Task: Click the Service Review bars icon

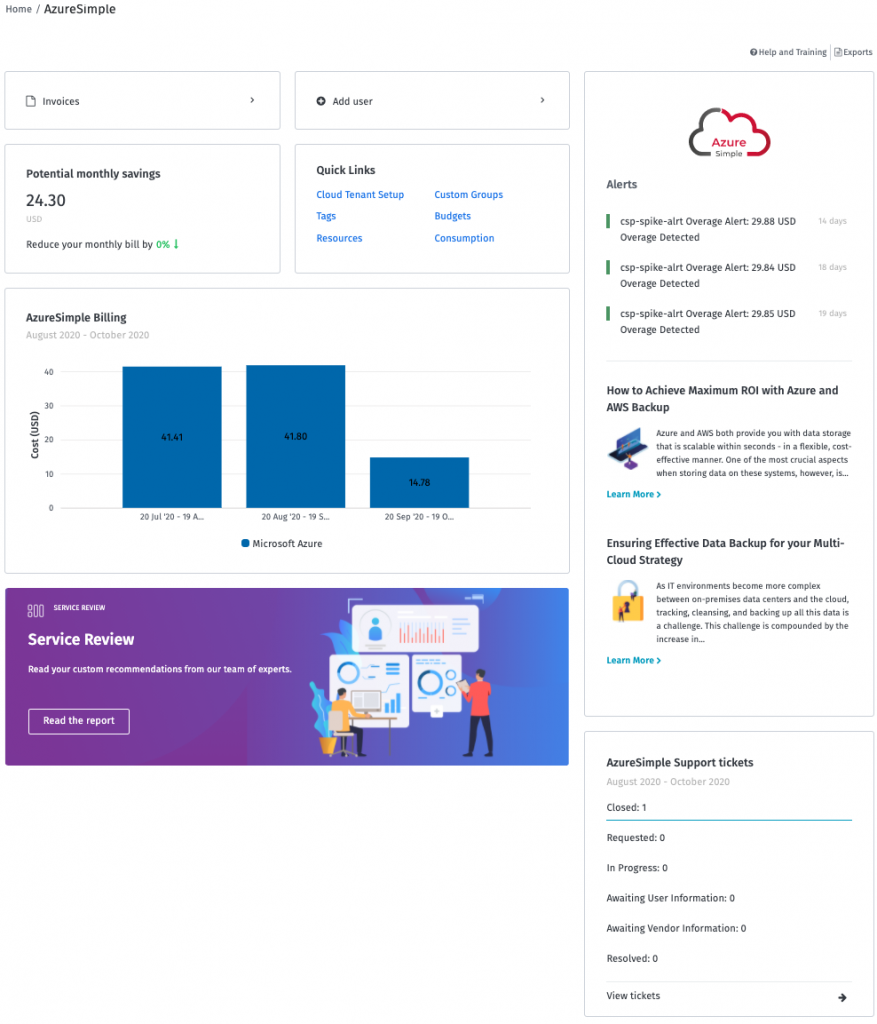Action: coord(36,611)
